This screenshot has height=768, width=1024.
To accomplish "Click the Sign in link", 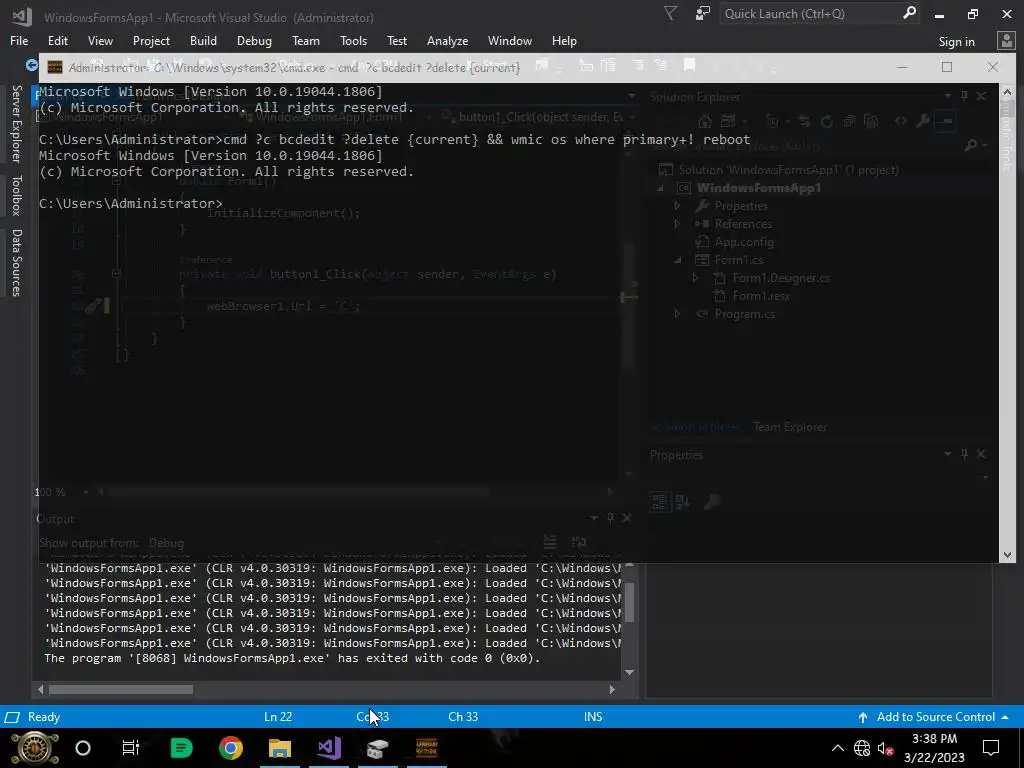I will (956, 41).
